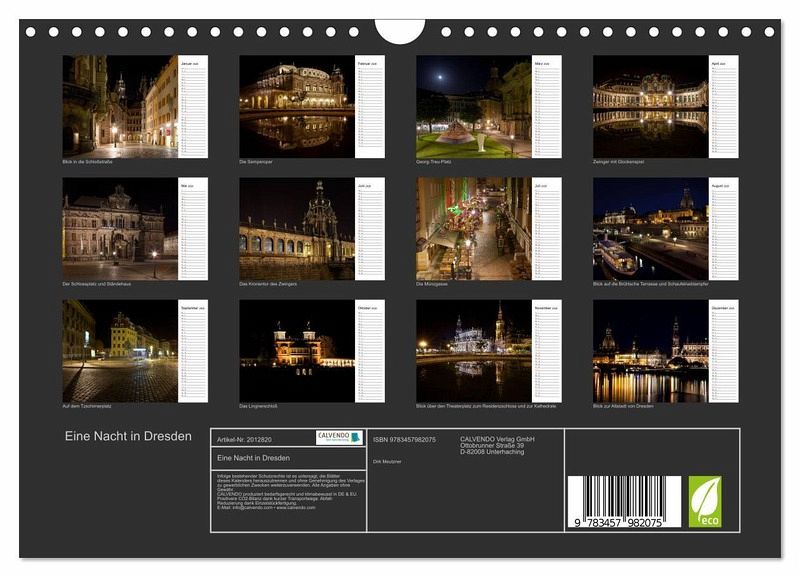
Task: Select the Georg-Treu-Platz moonlit photo
Action: pyautogui.click(x=473, y=106)
